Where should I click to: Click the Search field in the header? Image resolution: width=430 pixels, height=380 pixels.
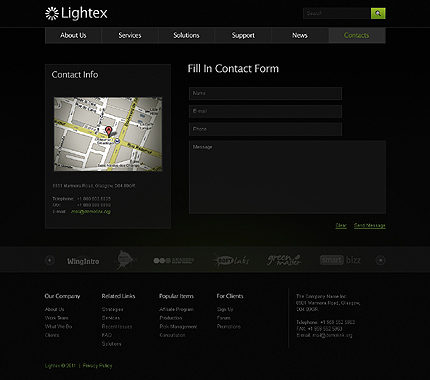(337, 13)
